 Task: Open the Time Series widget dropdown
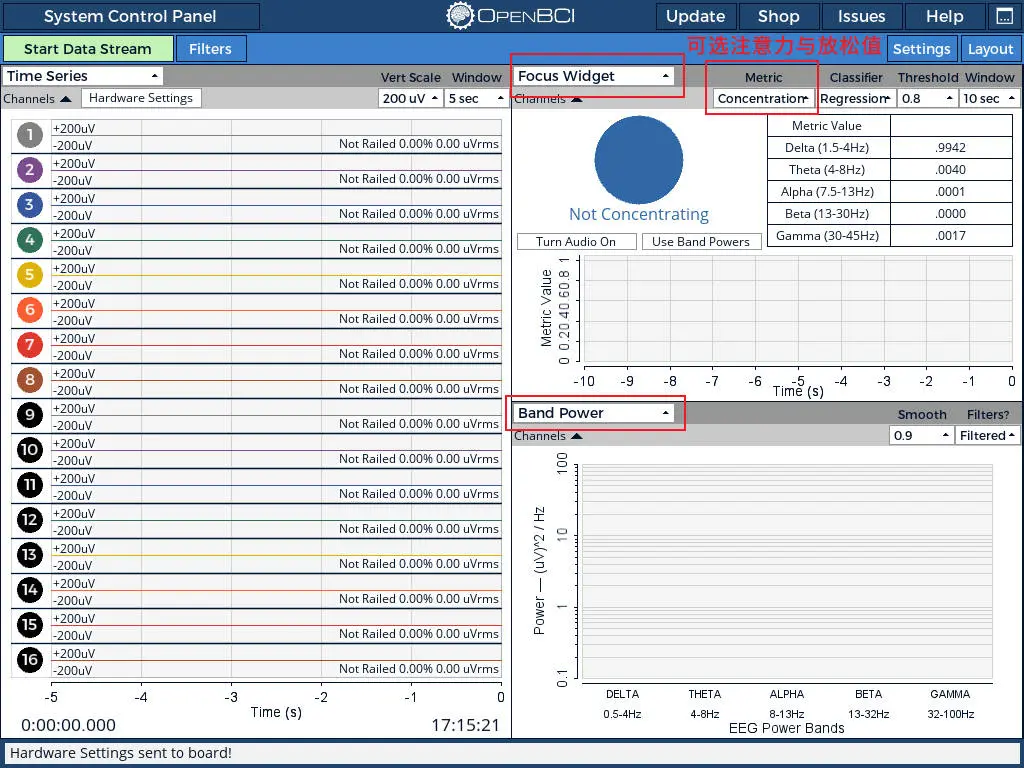[x=82, y=76]
